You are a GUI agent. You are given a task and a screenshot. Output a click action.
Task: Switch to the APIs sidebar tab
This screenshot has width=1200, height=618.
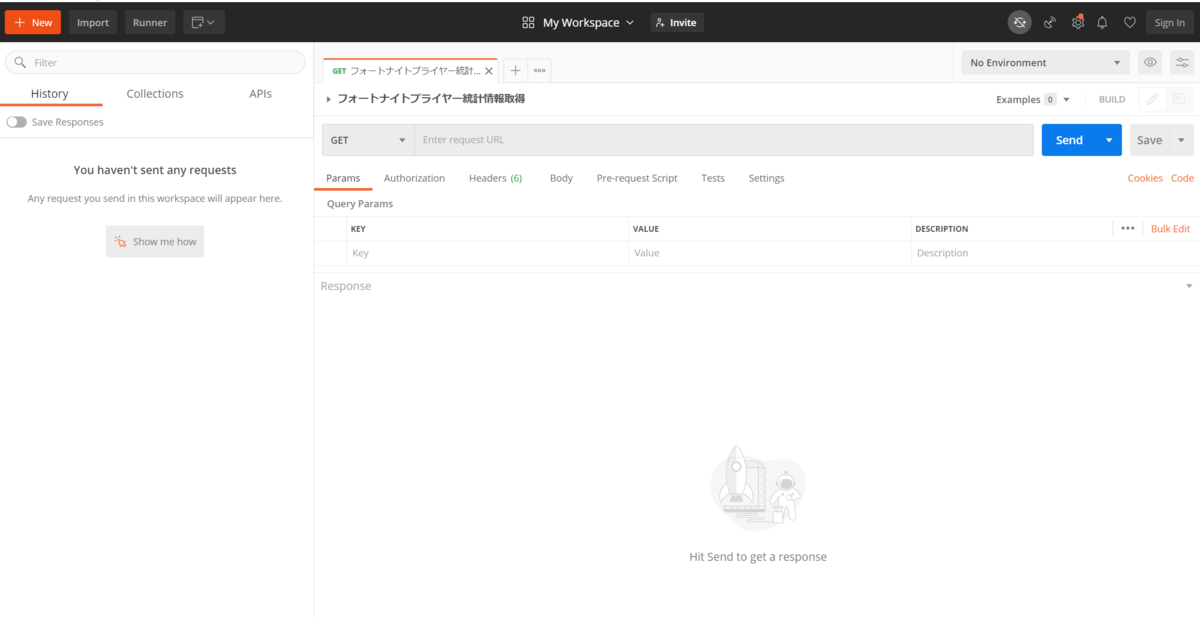tap(260, 94)
